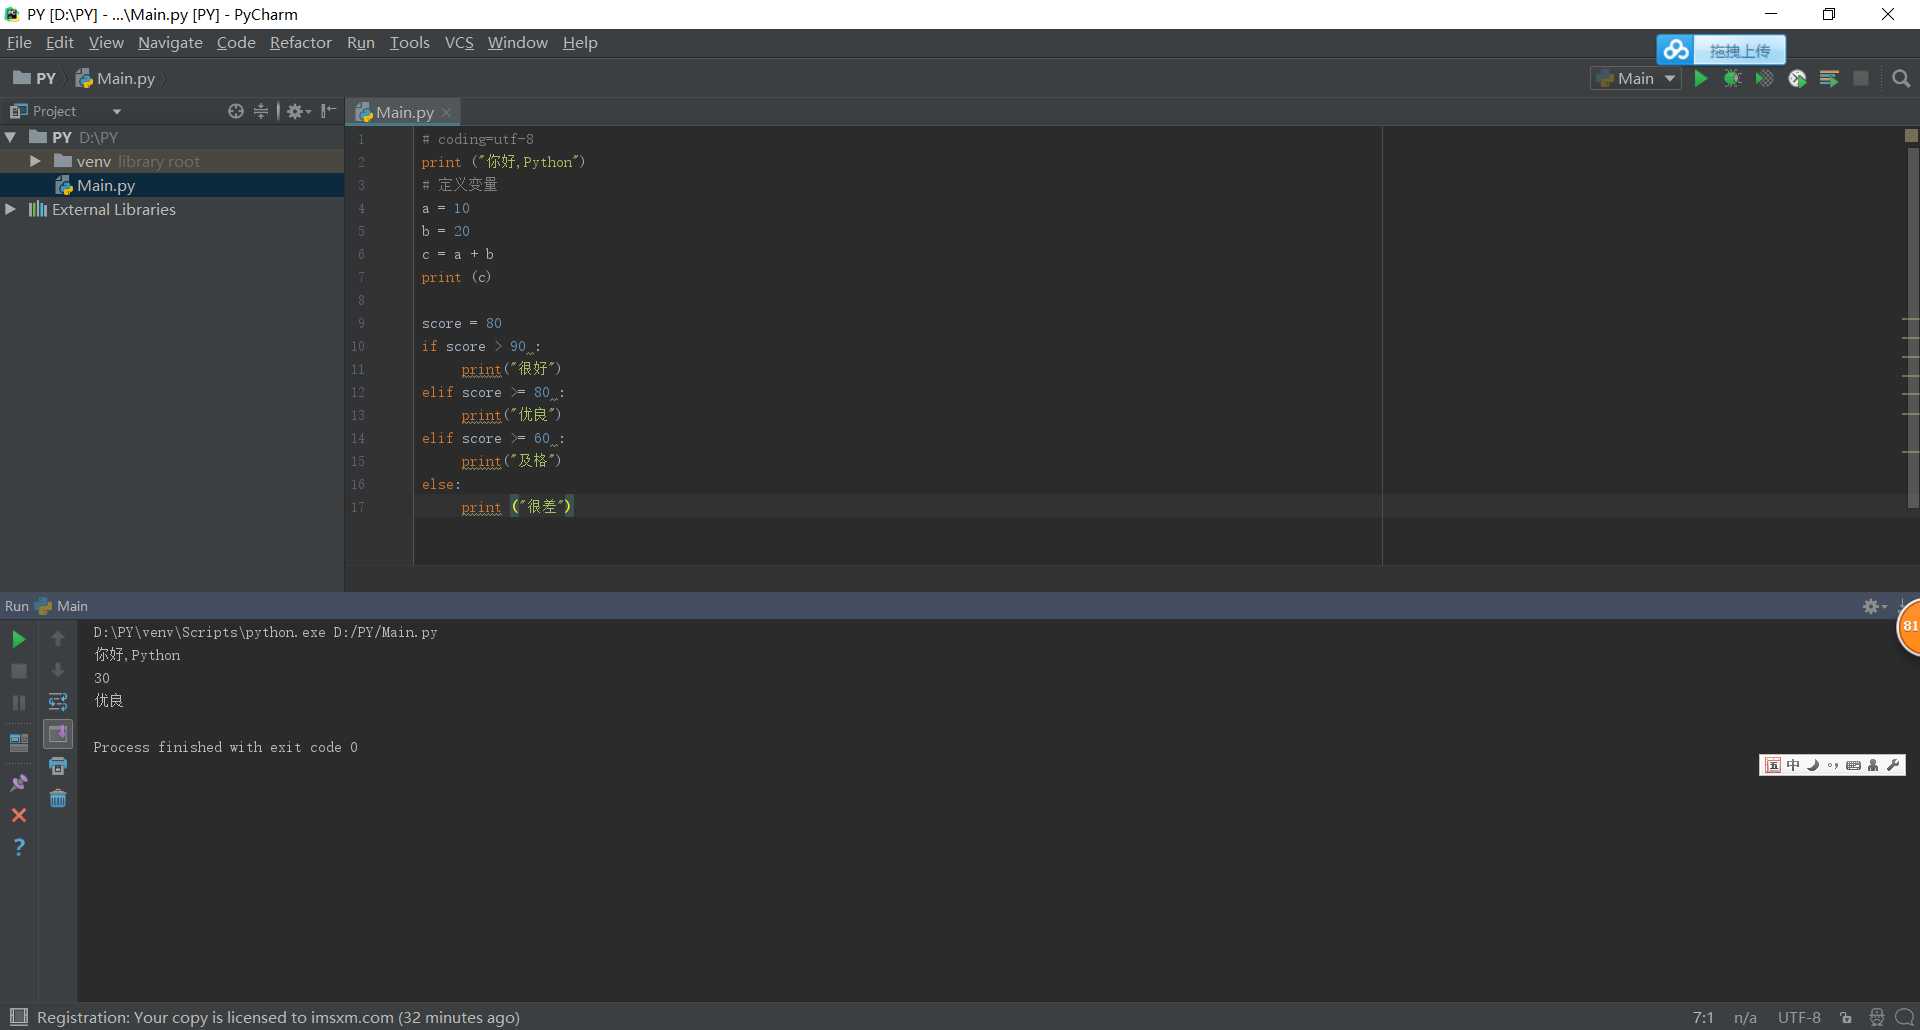Open the VCS menu
The height and width of the screenshot is (1030, 1920).
[x=459, y=42]
